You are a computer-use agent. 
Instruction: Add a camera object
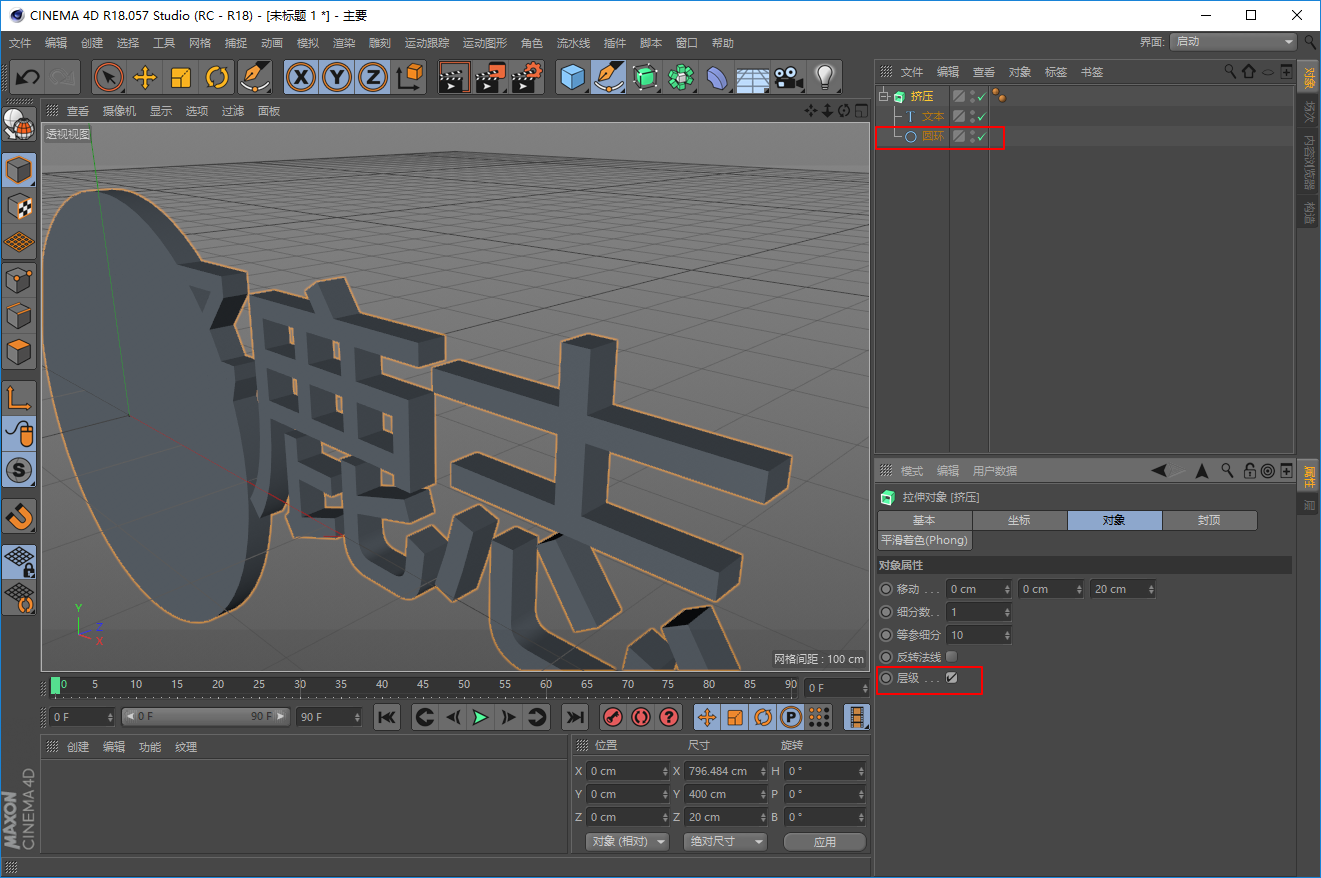click(789, 77)
